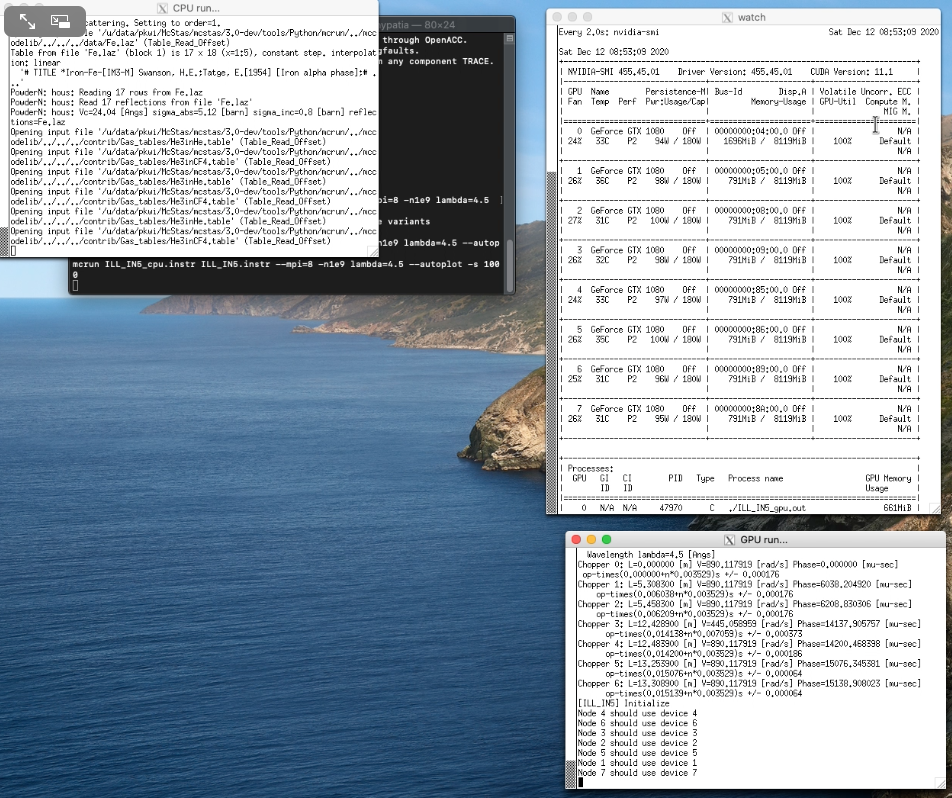This screenshot has height=798, width=952.
Task: Click the GPU run window title text
Action: pos(764,540)
